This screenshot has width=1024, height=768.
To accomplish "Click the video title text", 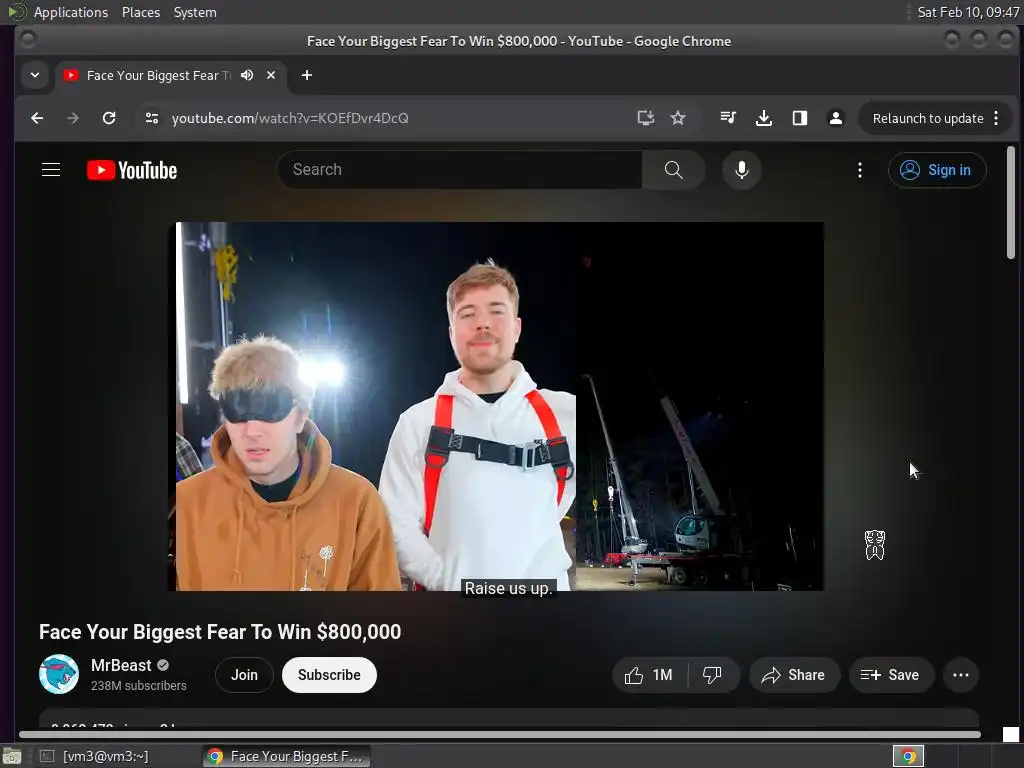I will point(220,632).
